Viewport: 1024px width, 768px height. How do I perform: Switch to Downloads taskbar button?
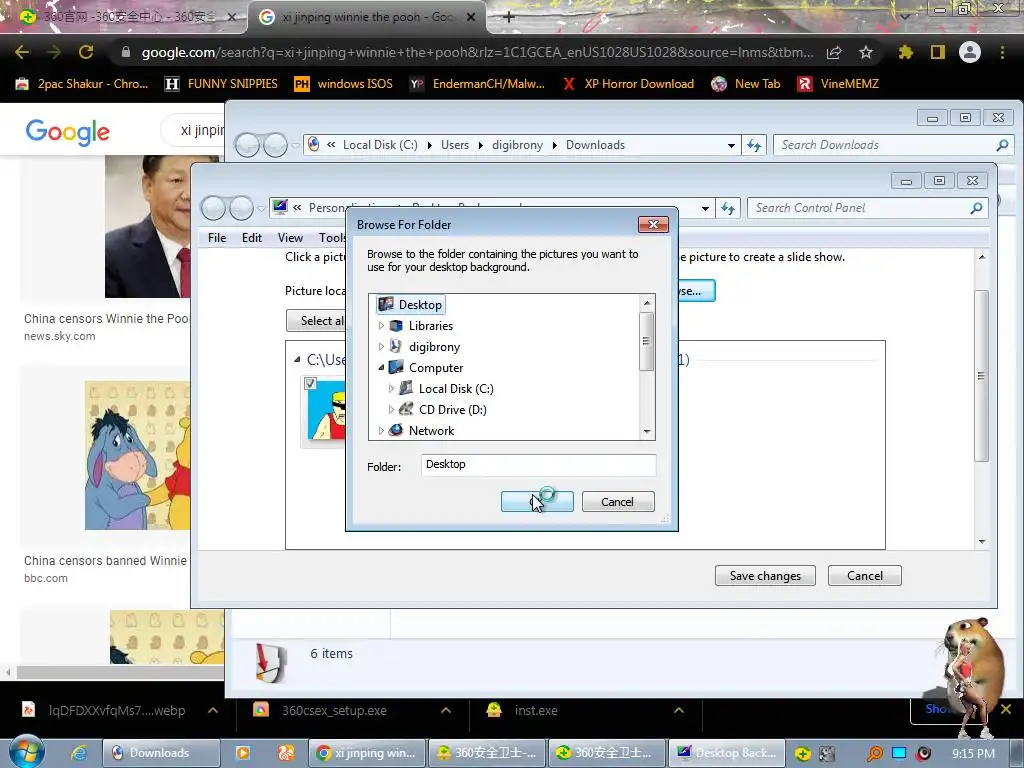(161, 753)
